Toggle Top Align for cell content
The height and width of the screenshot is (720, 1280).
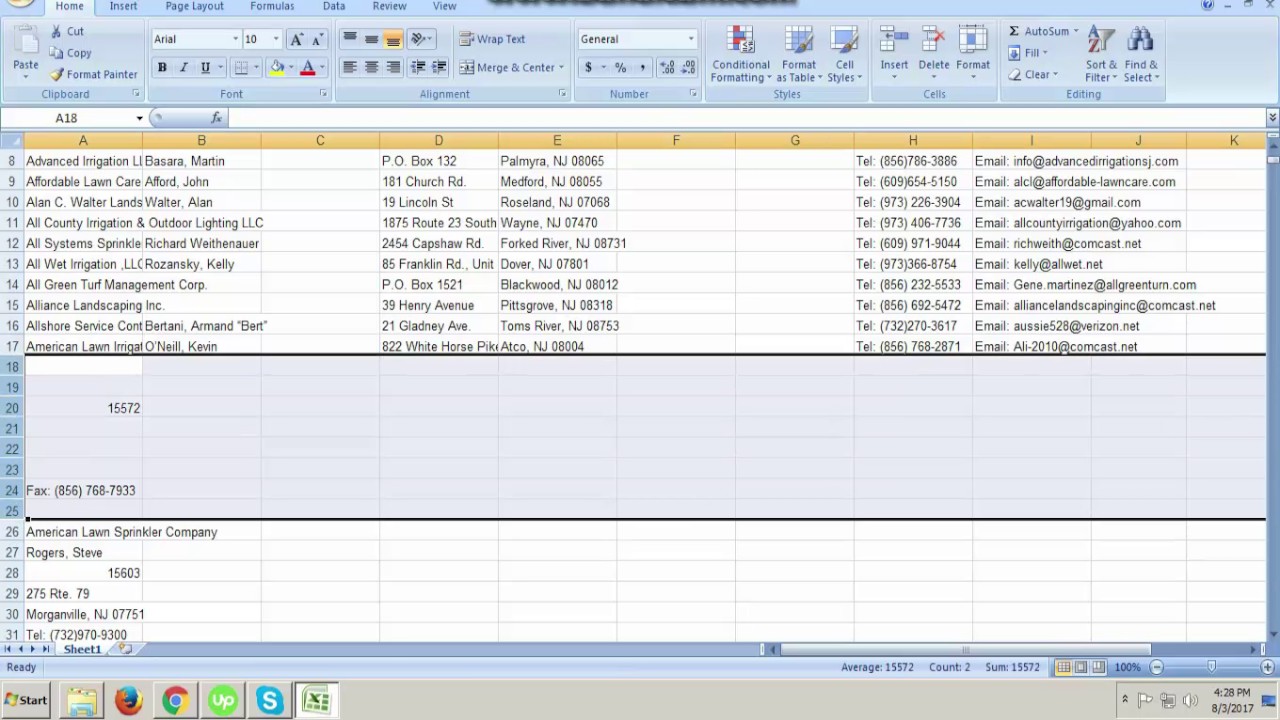[x=349, y=39]
